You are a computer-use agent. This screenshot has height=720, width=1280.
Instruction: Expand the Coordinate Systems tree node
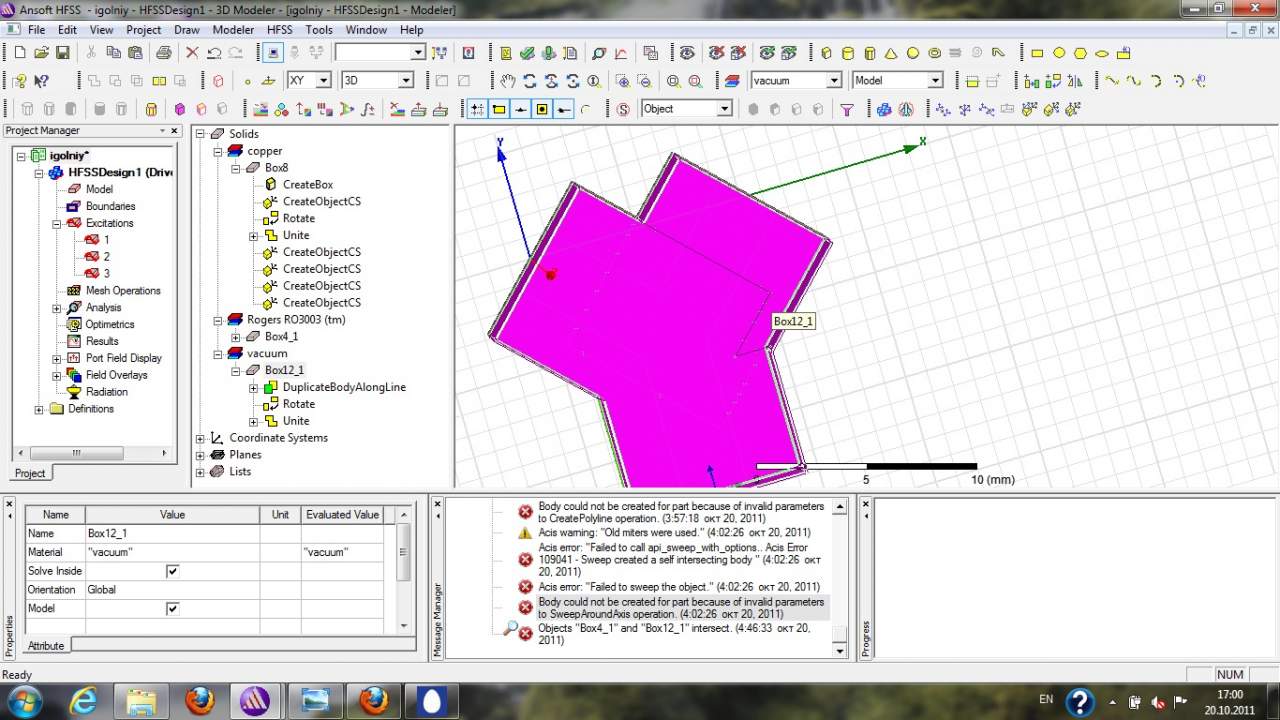tap(200, 438)
